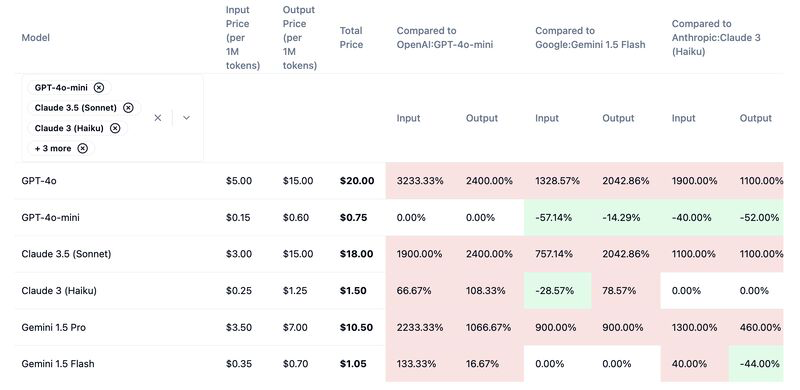Select the green -57.14% cell
This screenshot has height=390, width=800.
pos(558,217)
